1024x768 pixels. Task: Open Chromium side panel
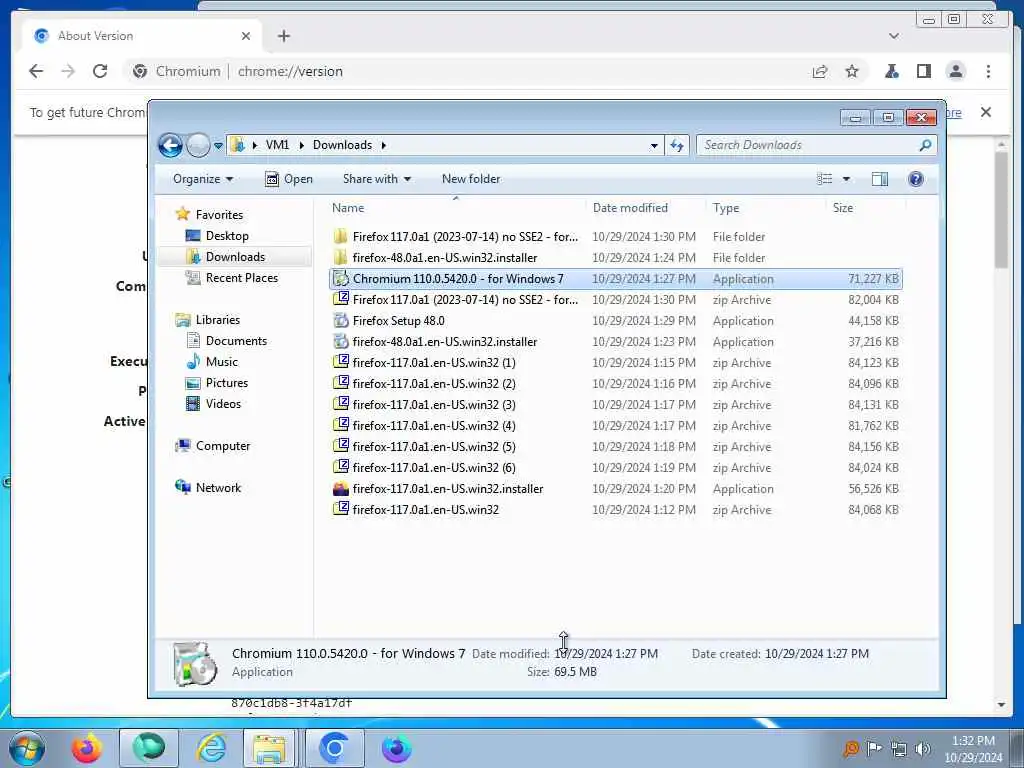923,71
